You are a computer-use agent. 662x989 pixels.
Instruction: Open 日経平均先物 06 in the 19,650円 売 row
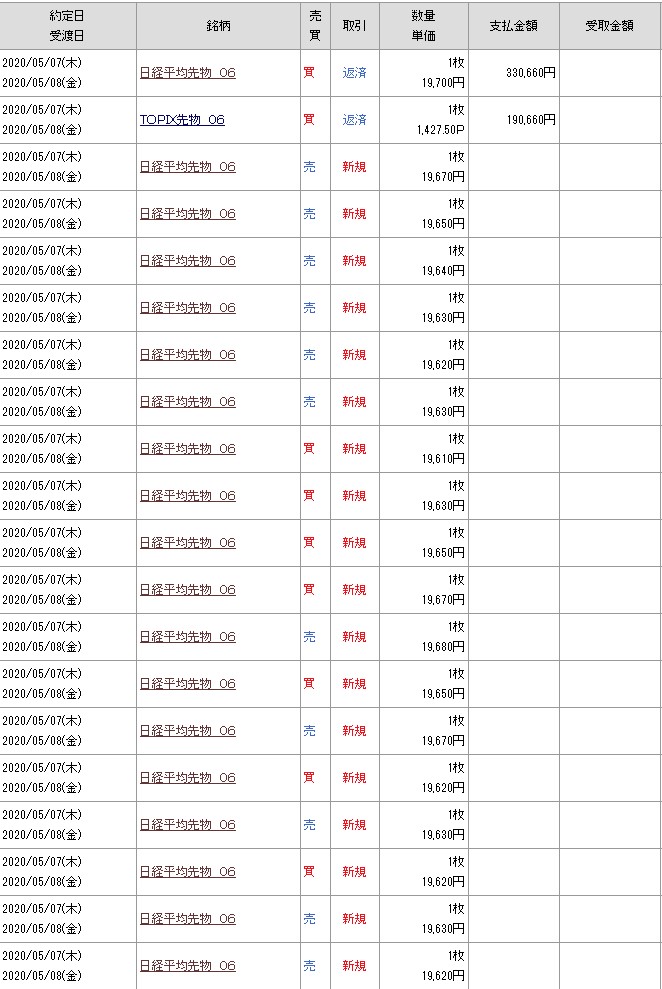pos(187,214)
